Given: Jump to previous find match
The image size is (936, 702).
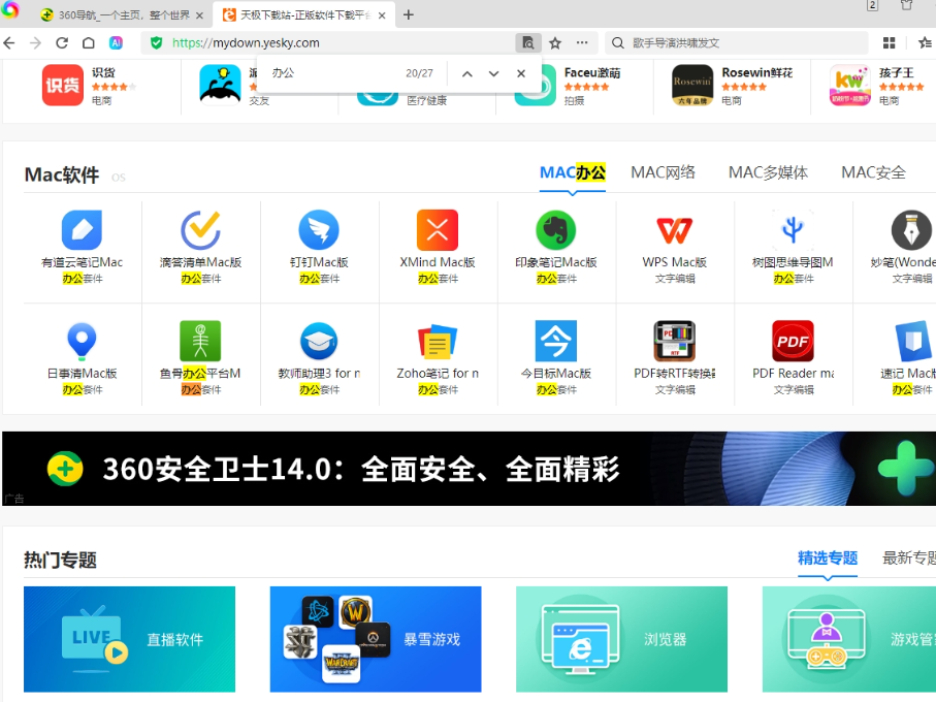Looking at the screenshot, I should (x=467, y=74).
